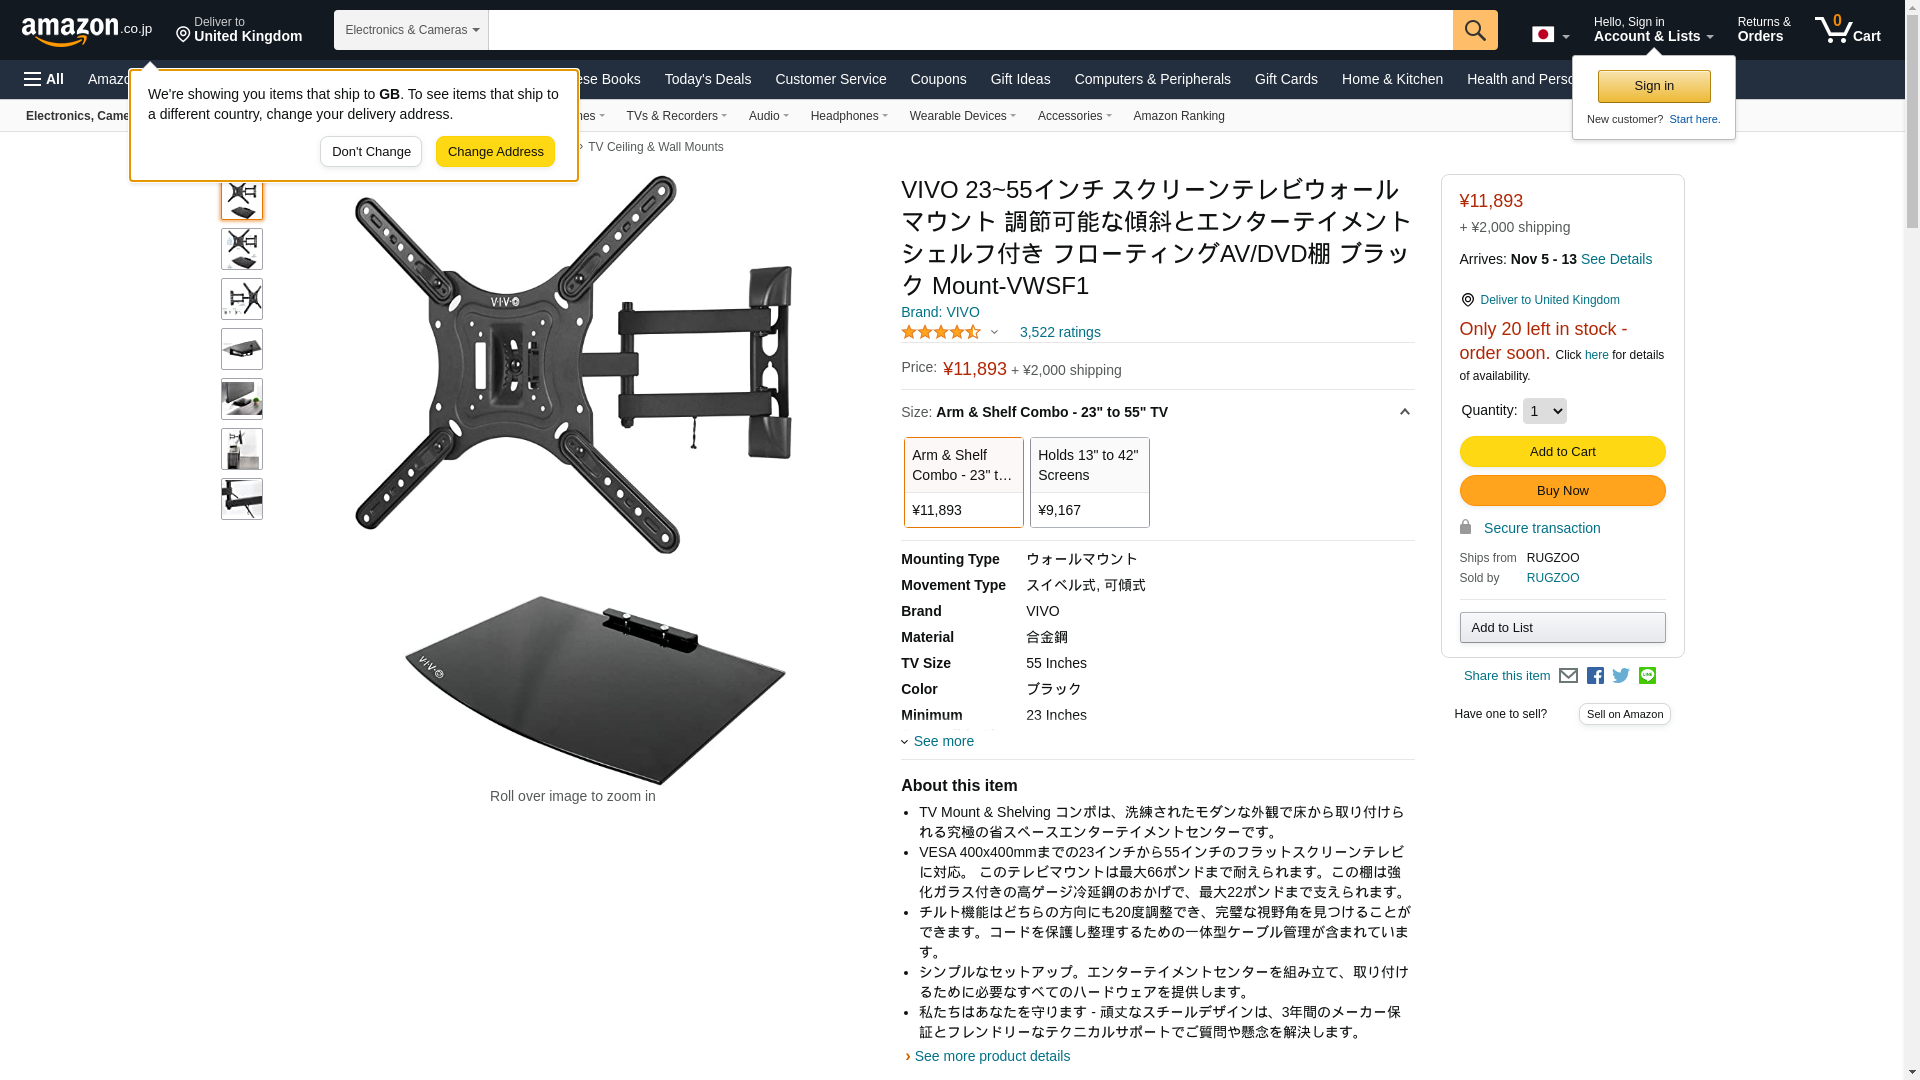
Task: Select Holds 13" to 42" Screens size option
Action: click(x=1089, y=482)
